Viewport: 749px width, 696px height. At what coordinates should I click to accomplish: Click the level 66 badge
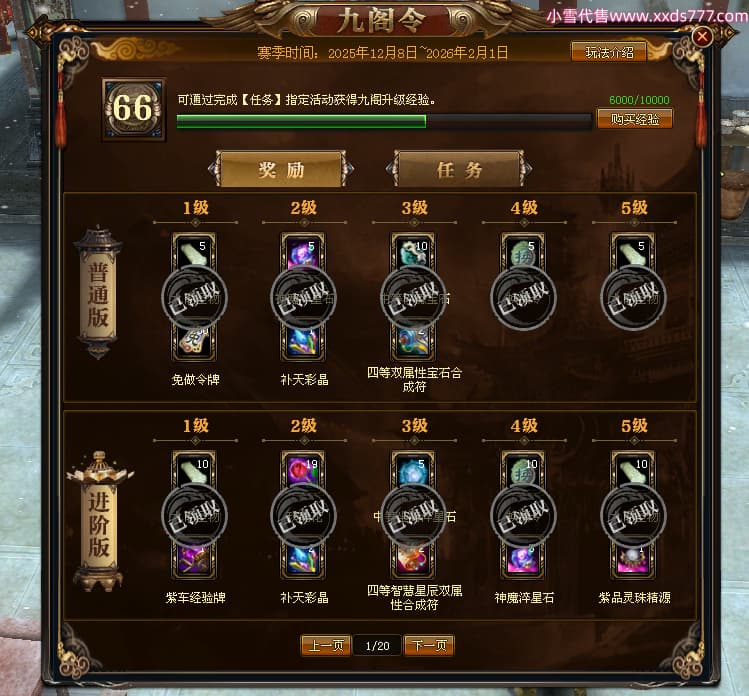[x=134, y=109]
